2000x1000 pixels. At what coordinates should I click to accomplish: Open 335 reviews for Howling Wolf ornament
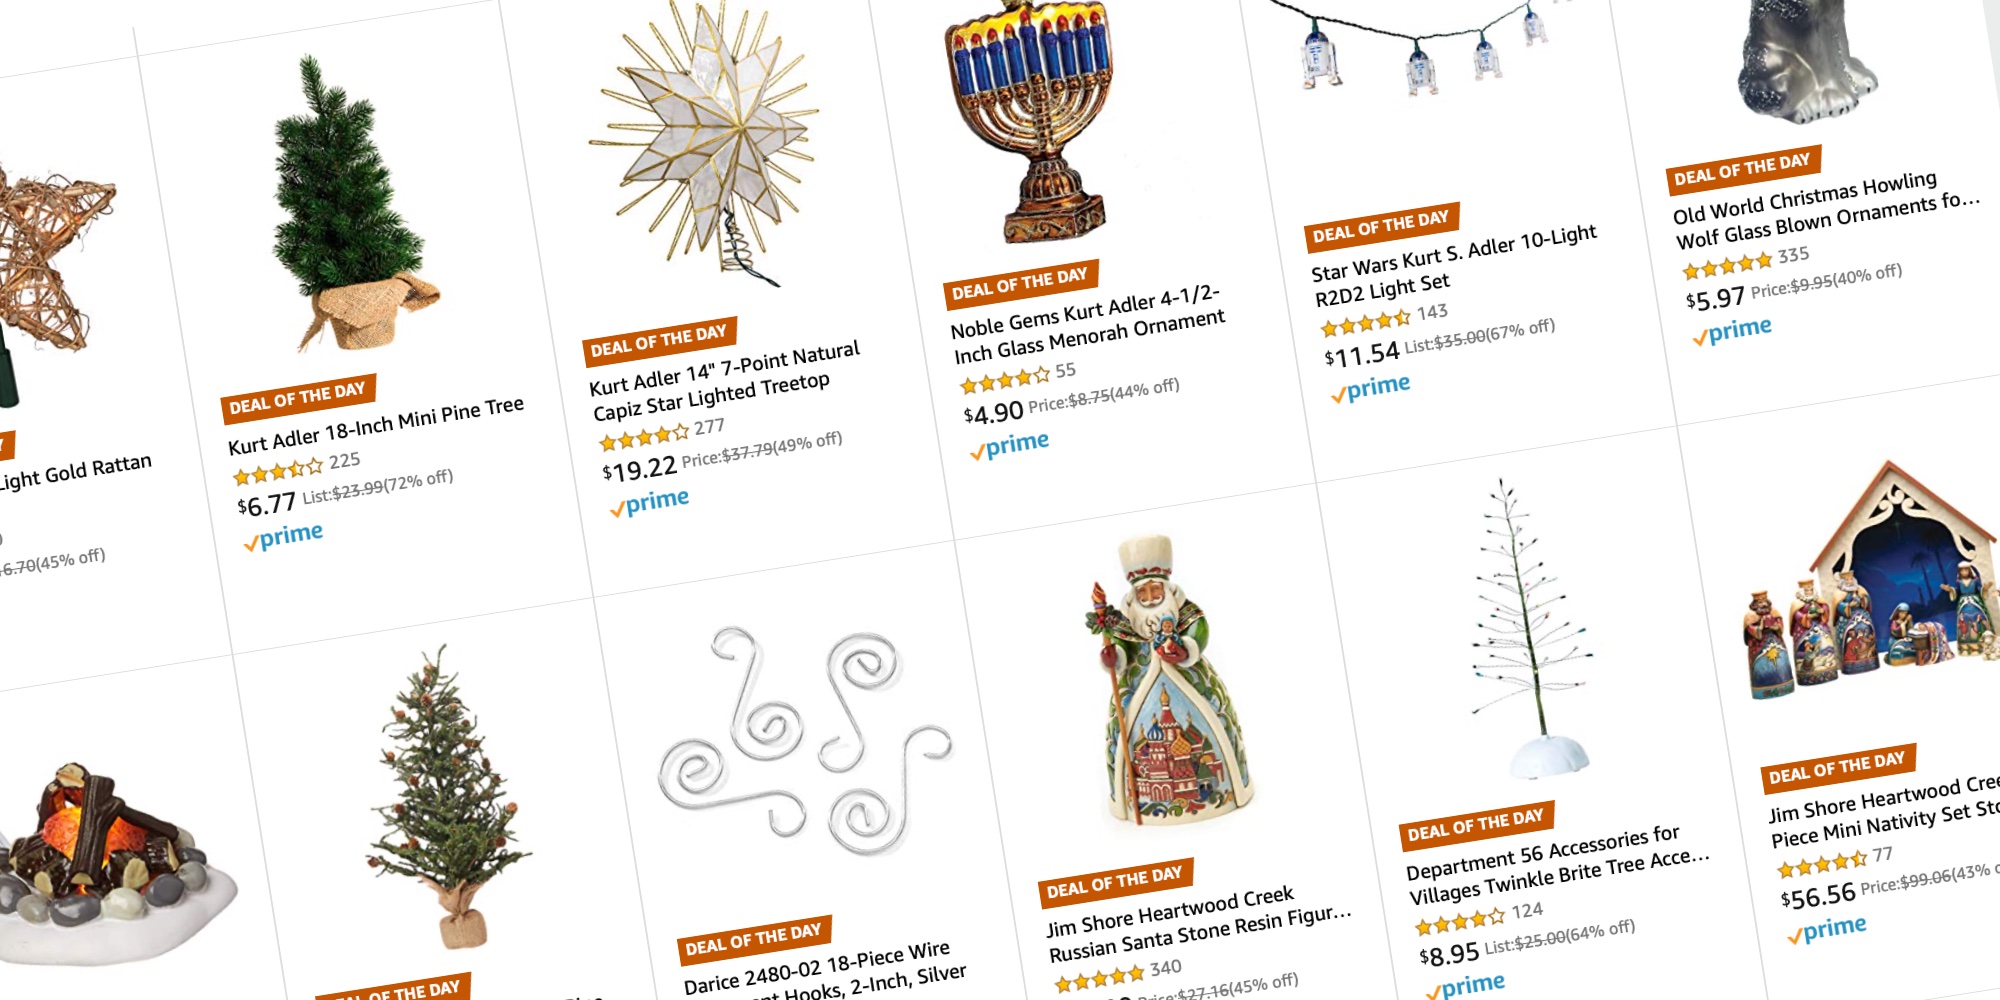(x=1793, y=255)
